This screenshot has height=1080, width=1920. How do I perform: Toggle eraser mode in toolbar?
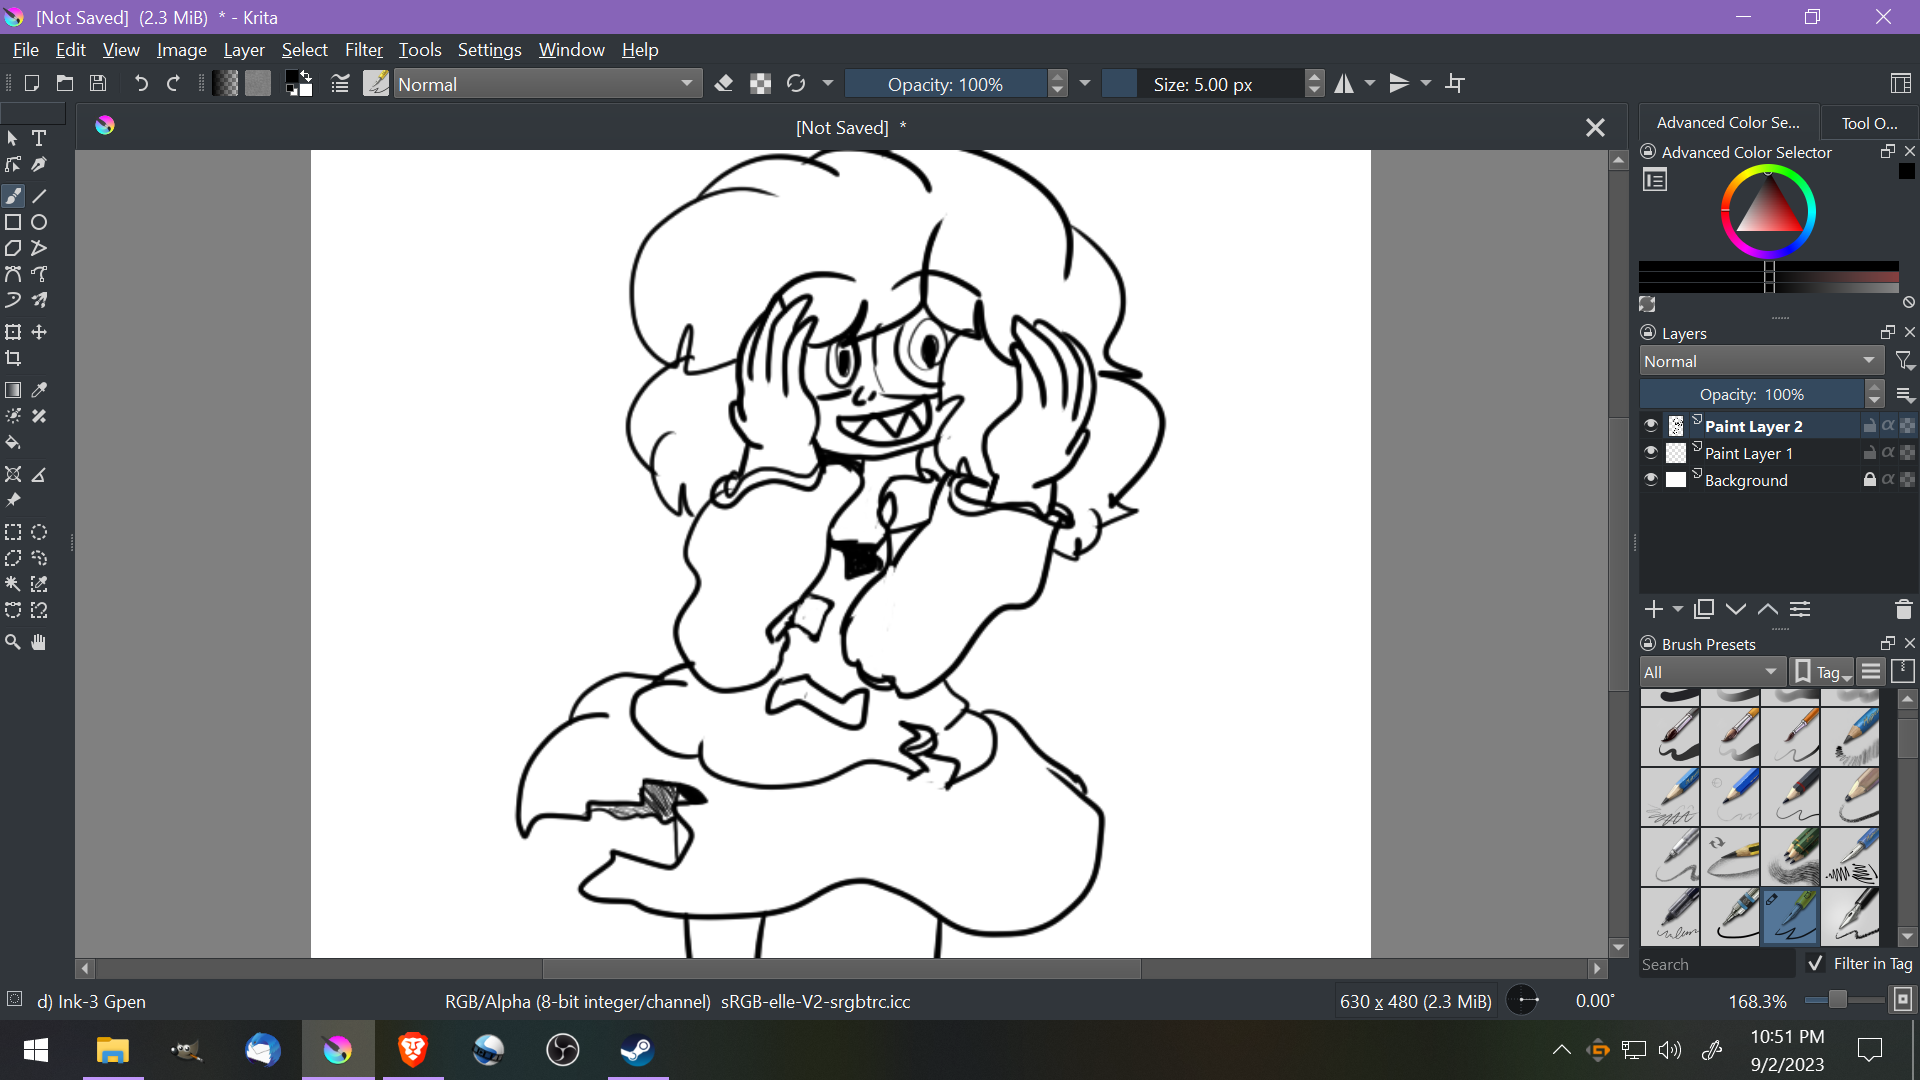tap(724, 84)
